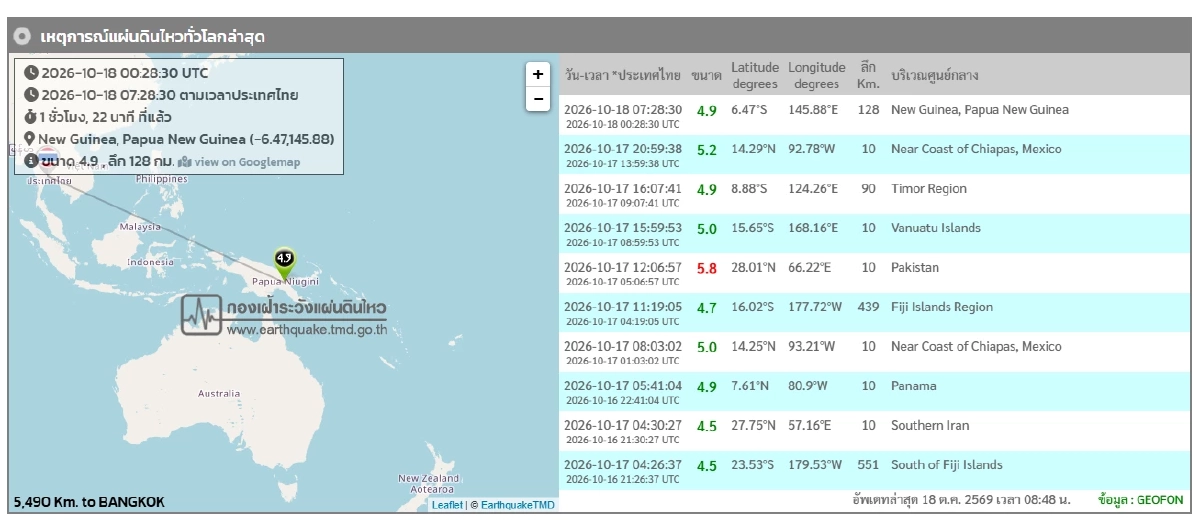
Task: Select the Pakistan 5.8 earthquake row
Action: click(875, 273)
